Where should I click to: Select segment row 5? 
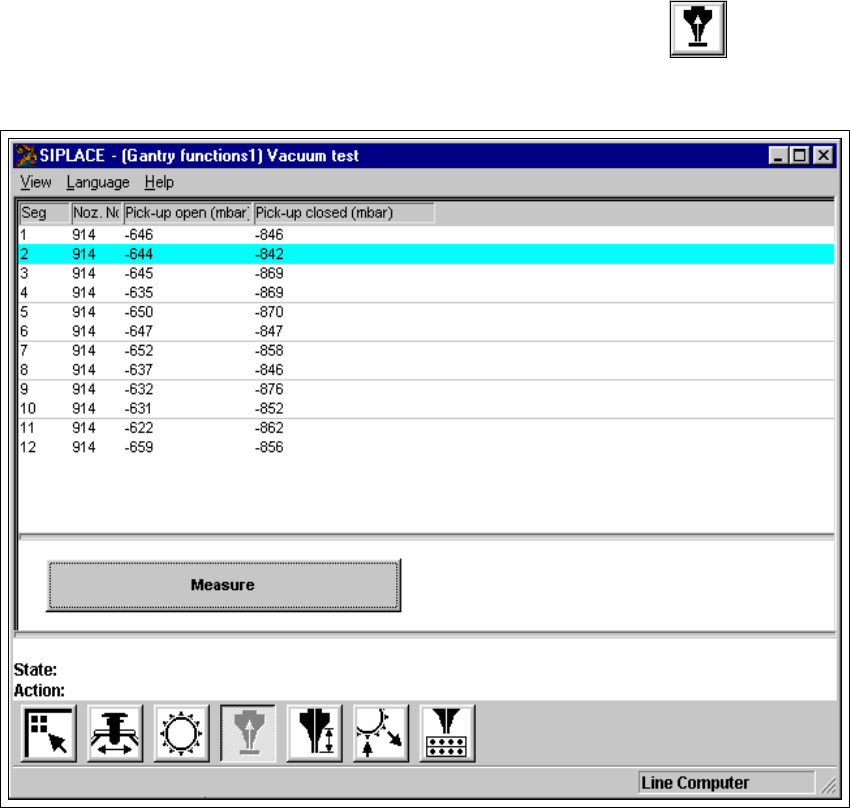pyautogui.click(x=426, y=312)
